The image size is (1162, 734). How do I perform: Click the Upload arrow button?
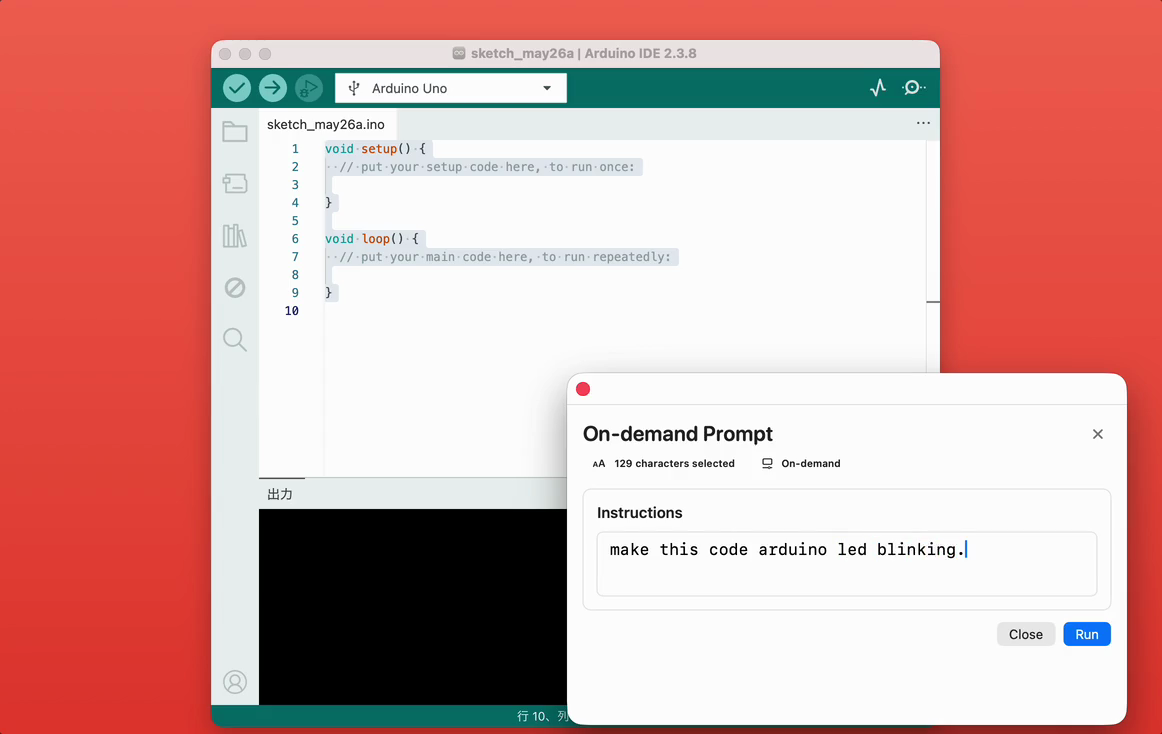(x=273, y=88)
